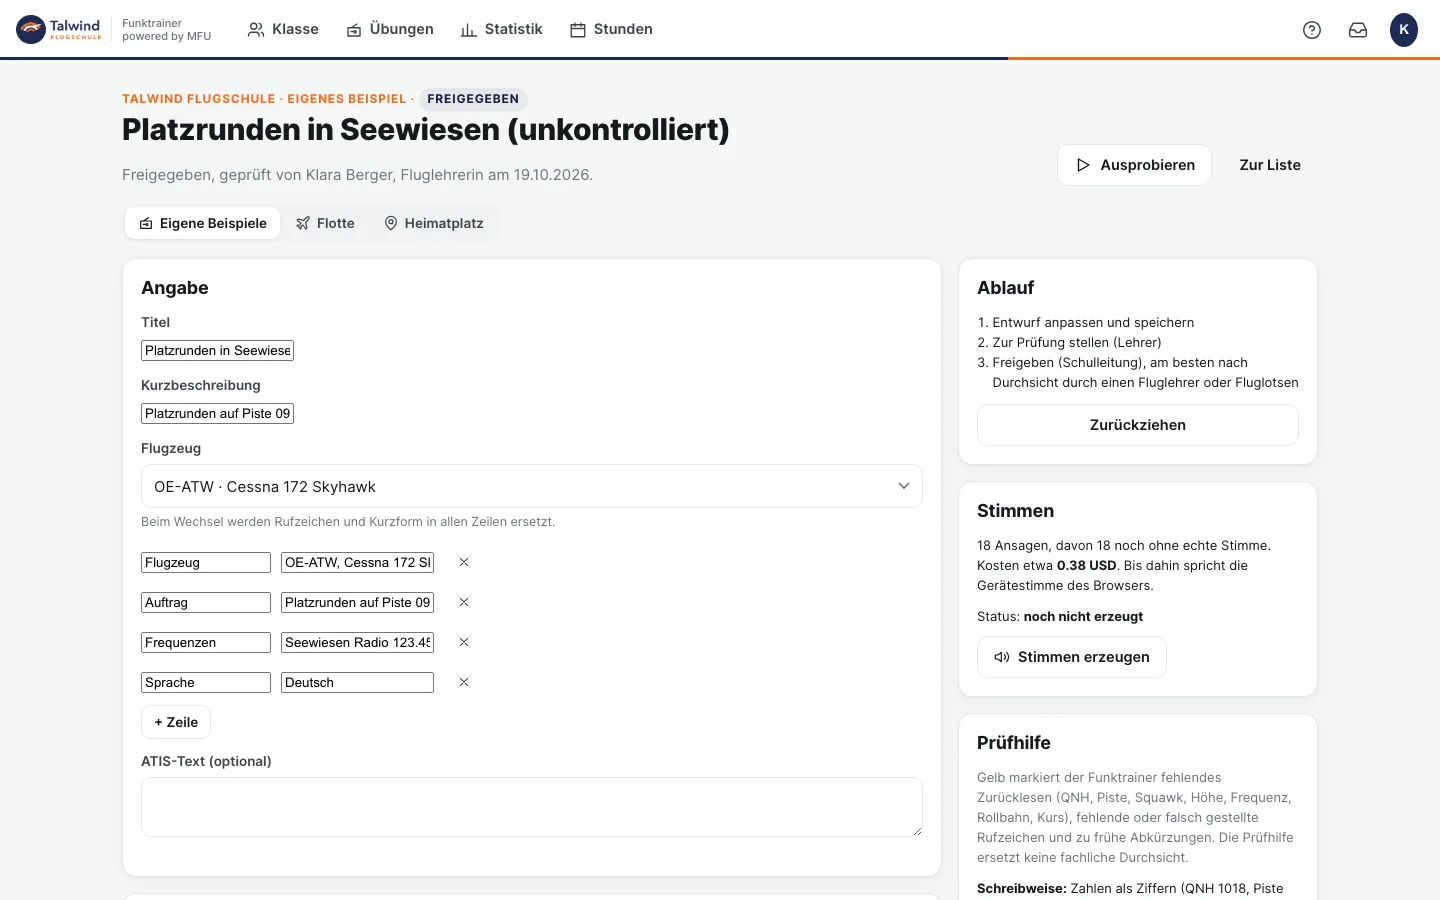This screenshot has width=1440, height=900.
Task: Remove the Sprache row
Action: [x=464, y=682]
